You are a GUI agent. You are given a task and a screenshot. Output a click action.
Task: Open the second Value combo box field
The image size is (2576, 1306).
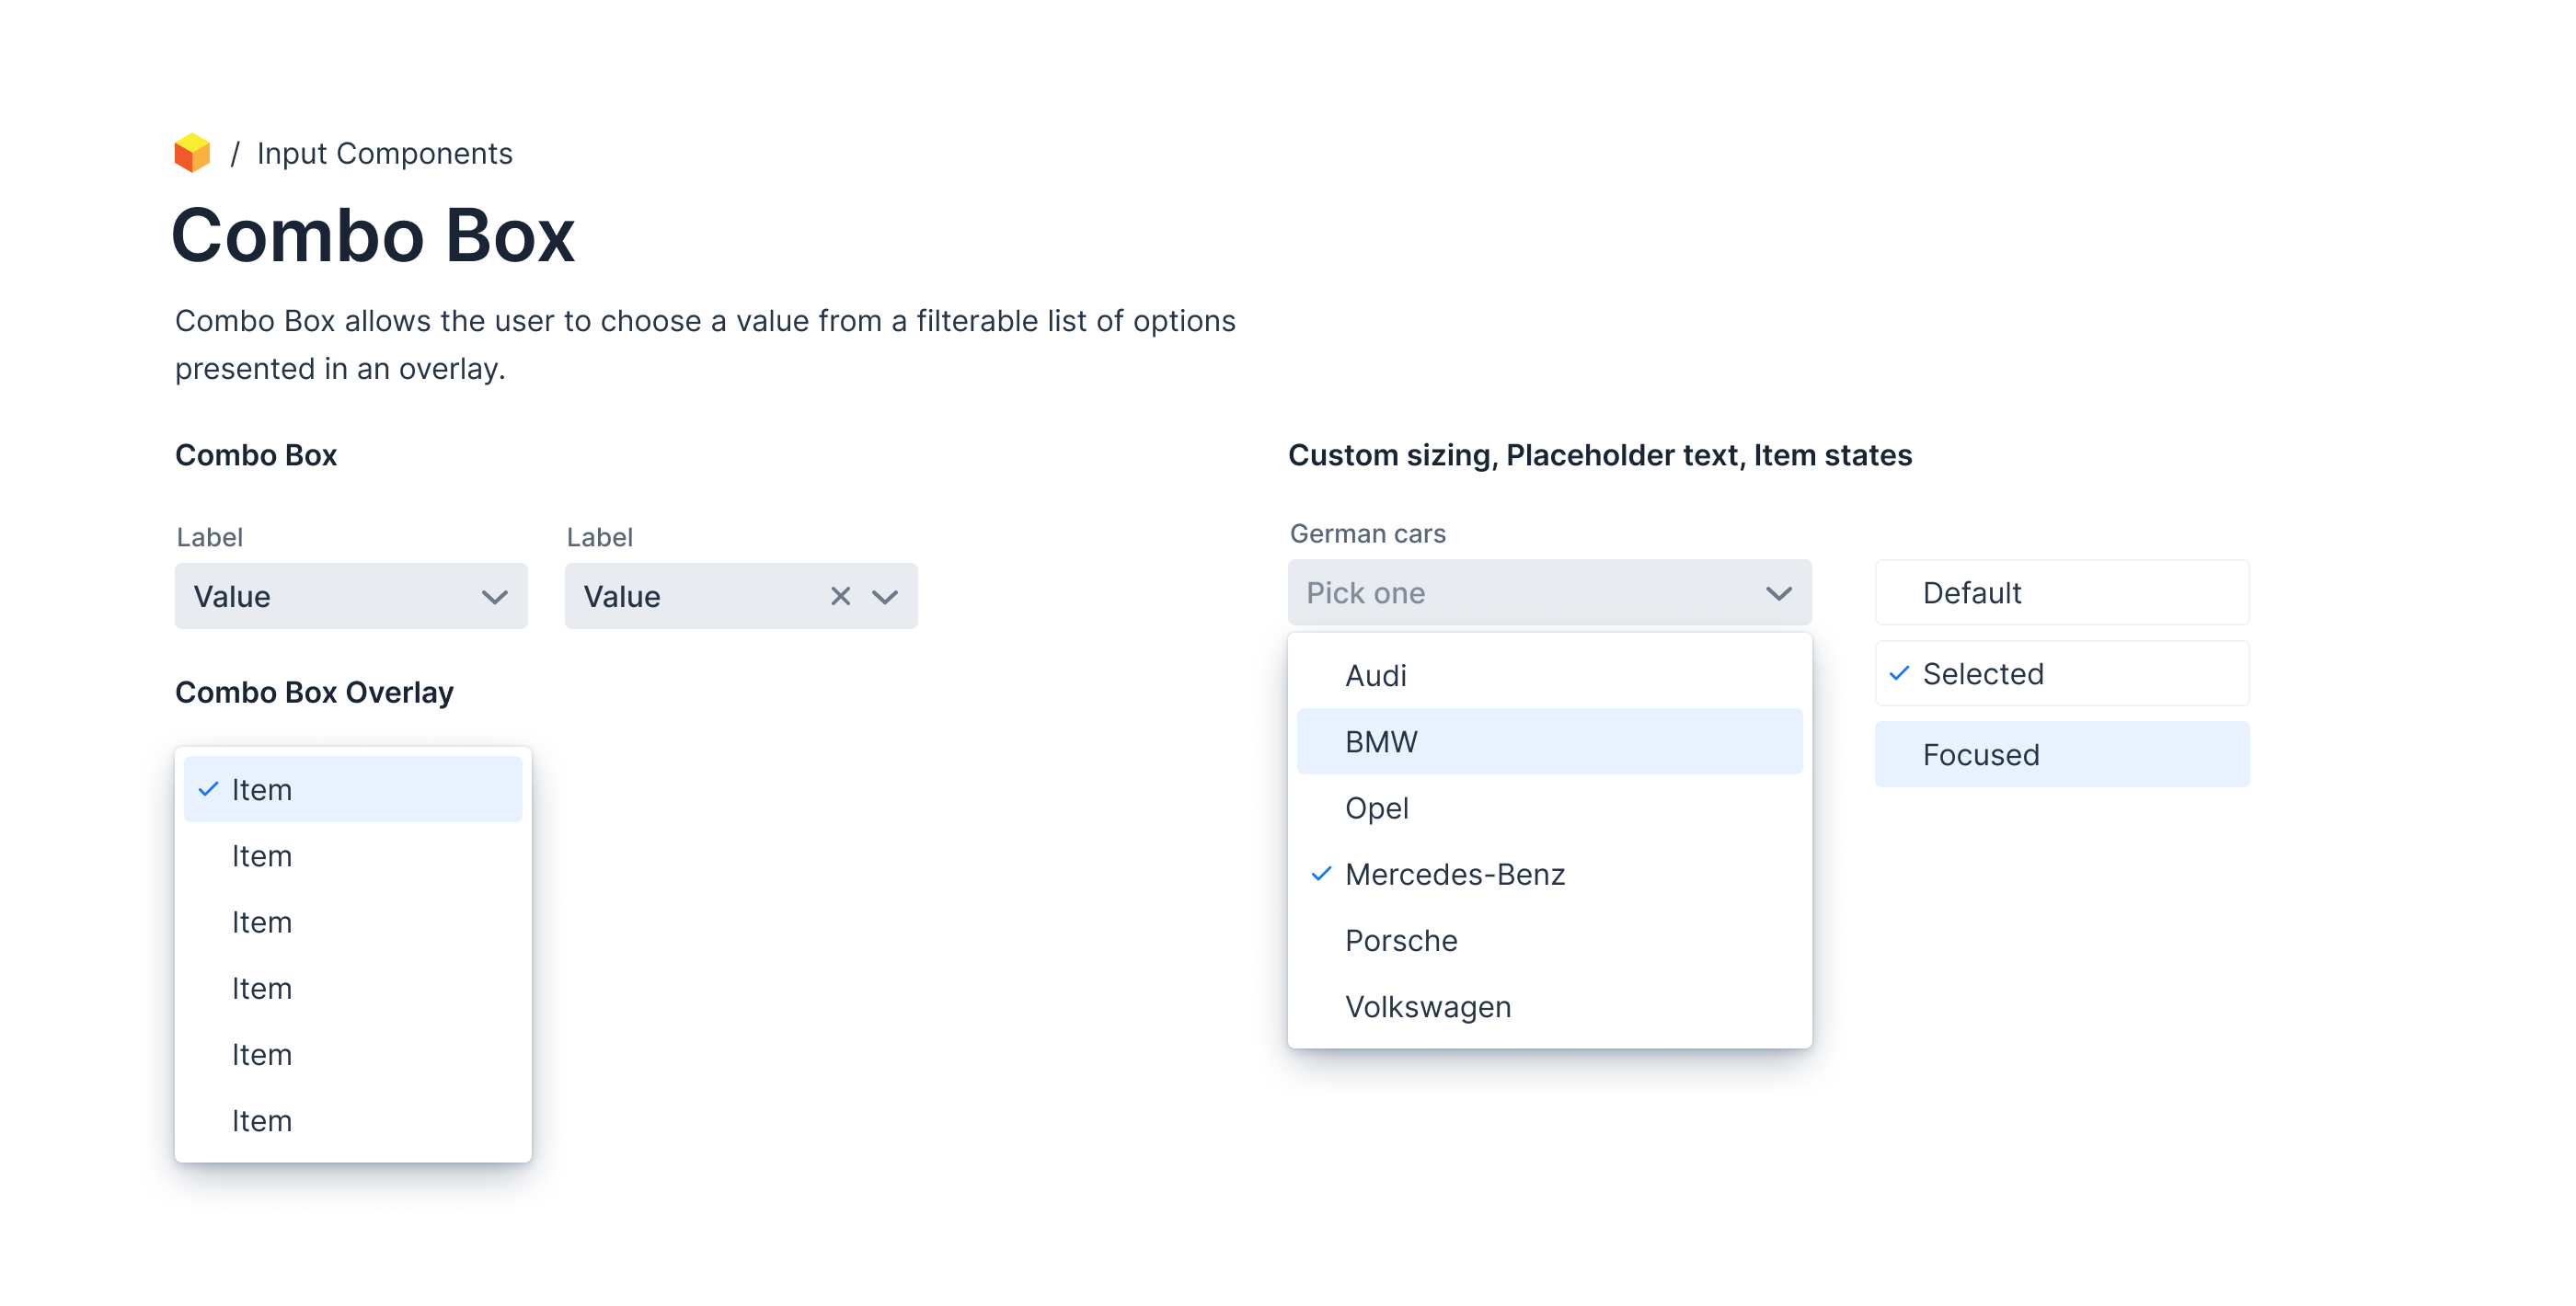(690, 597)
